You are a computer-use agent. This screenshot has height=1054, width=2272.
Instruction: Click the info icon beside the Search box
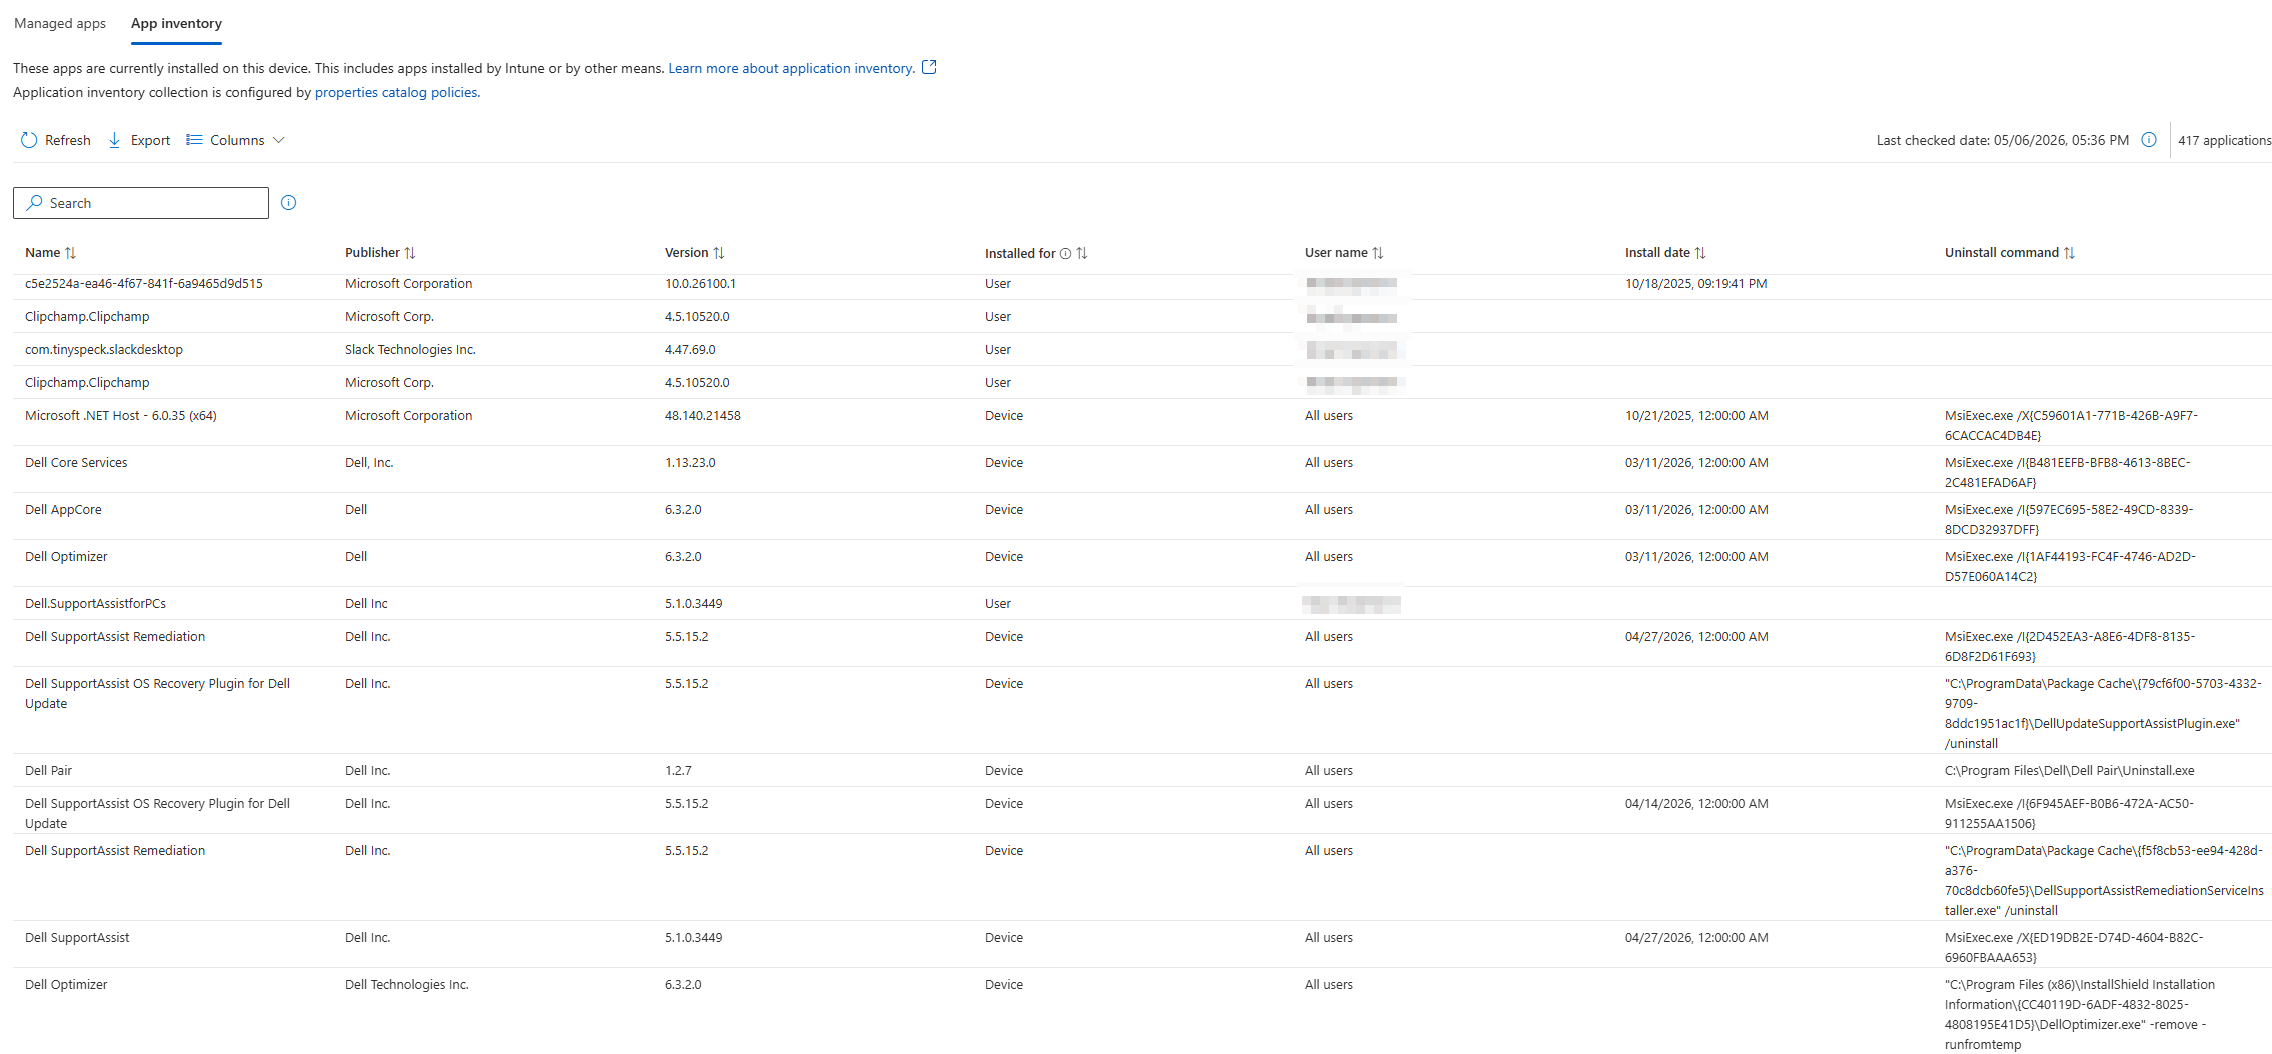pyautogui.click(x=289, y=203)
